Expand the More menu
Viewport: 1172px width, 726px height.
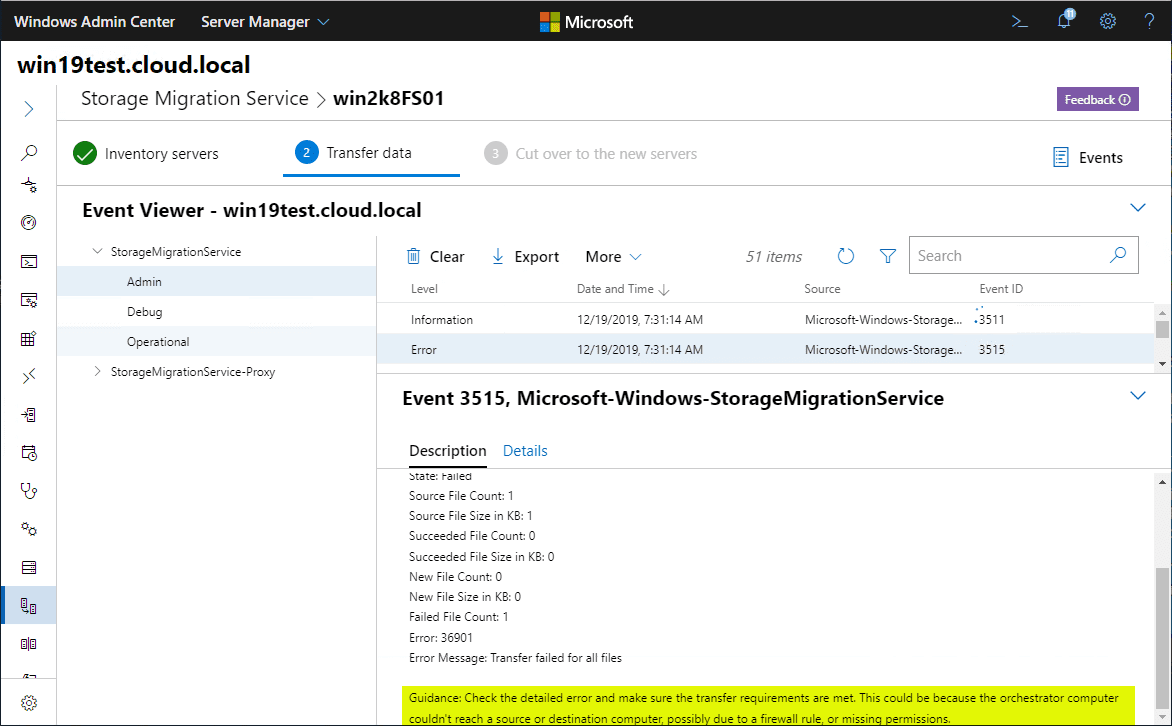613,257
